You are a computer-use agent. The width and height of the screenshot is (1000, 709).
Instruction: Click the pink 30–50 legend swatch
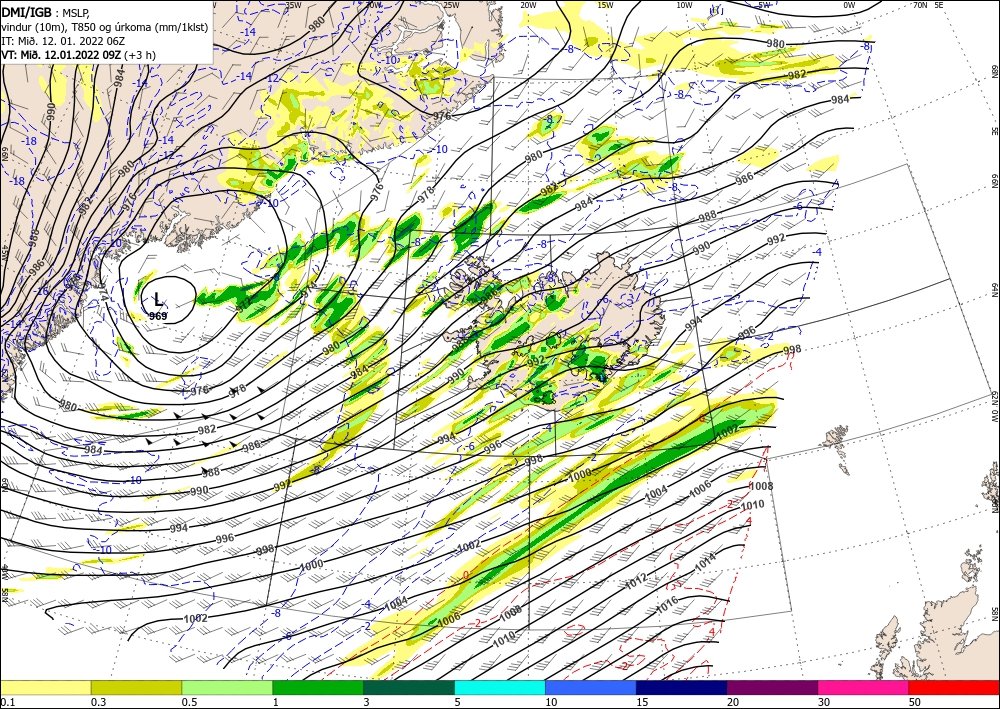(864, 687)
